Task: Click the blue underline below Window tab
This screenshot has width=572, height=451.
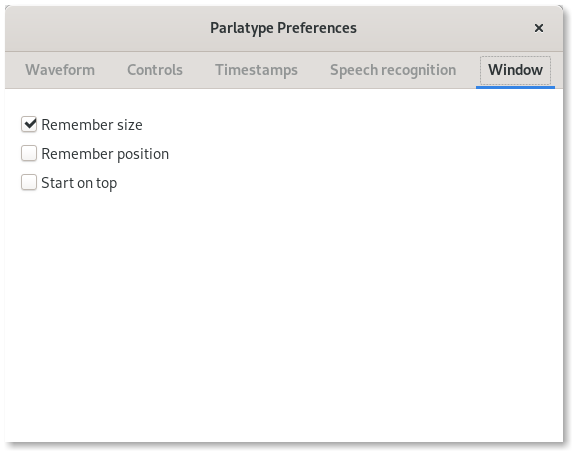Action: (515, 87)
